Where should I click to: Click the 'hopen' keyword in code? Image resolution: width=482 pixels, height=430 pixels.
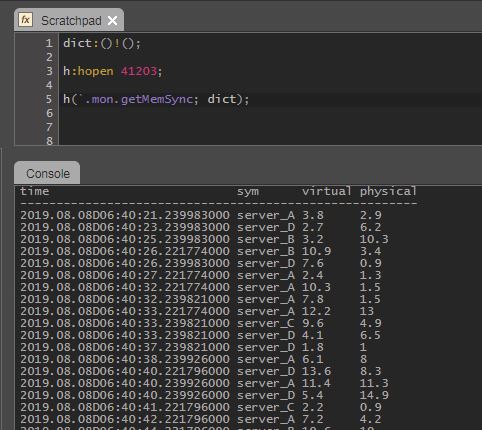(x=95, y=71)
